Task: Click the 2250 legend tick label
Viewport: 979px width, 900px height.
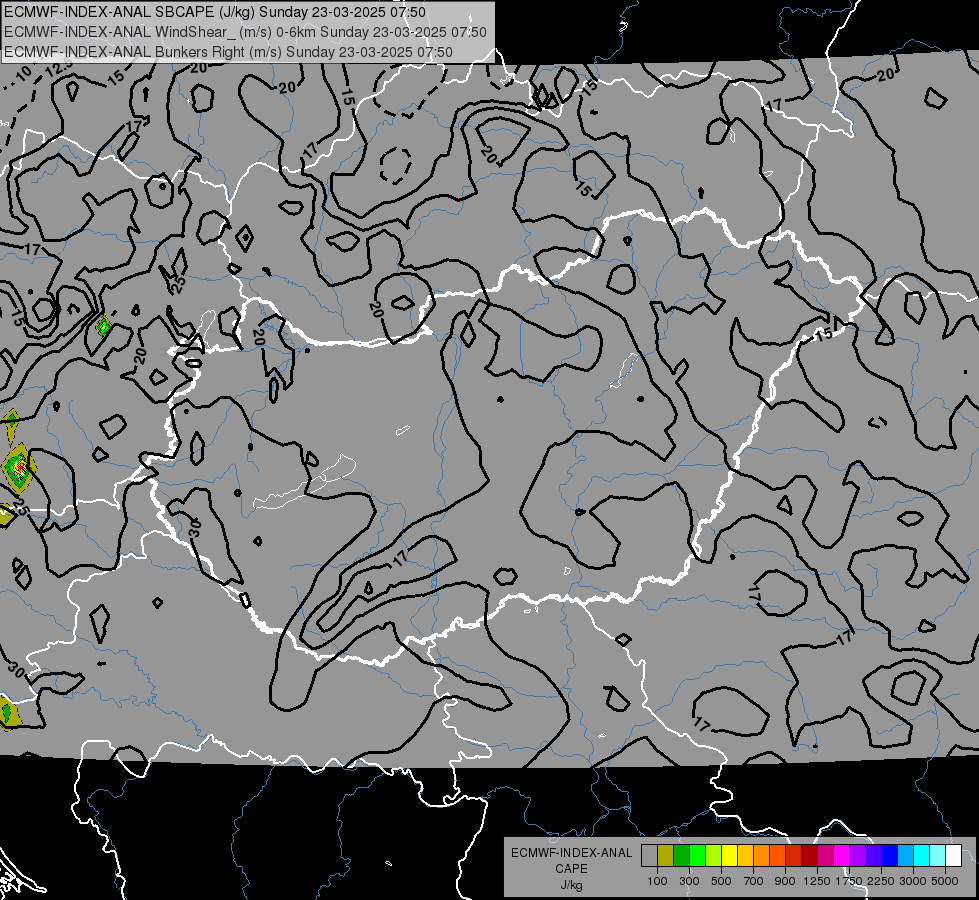Action: tap(881, 881)
